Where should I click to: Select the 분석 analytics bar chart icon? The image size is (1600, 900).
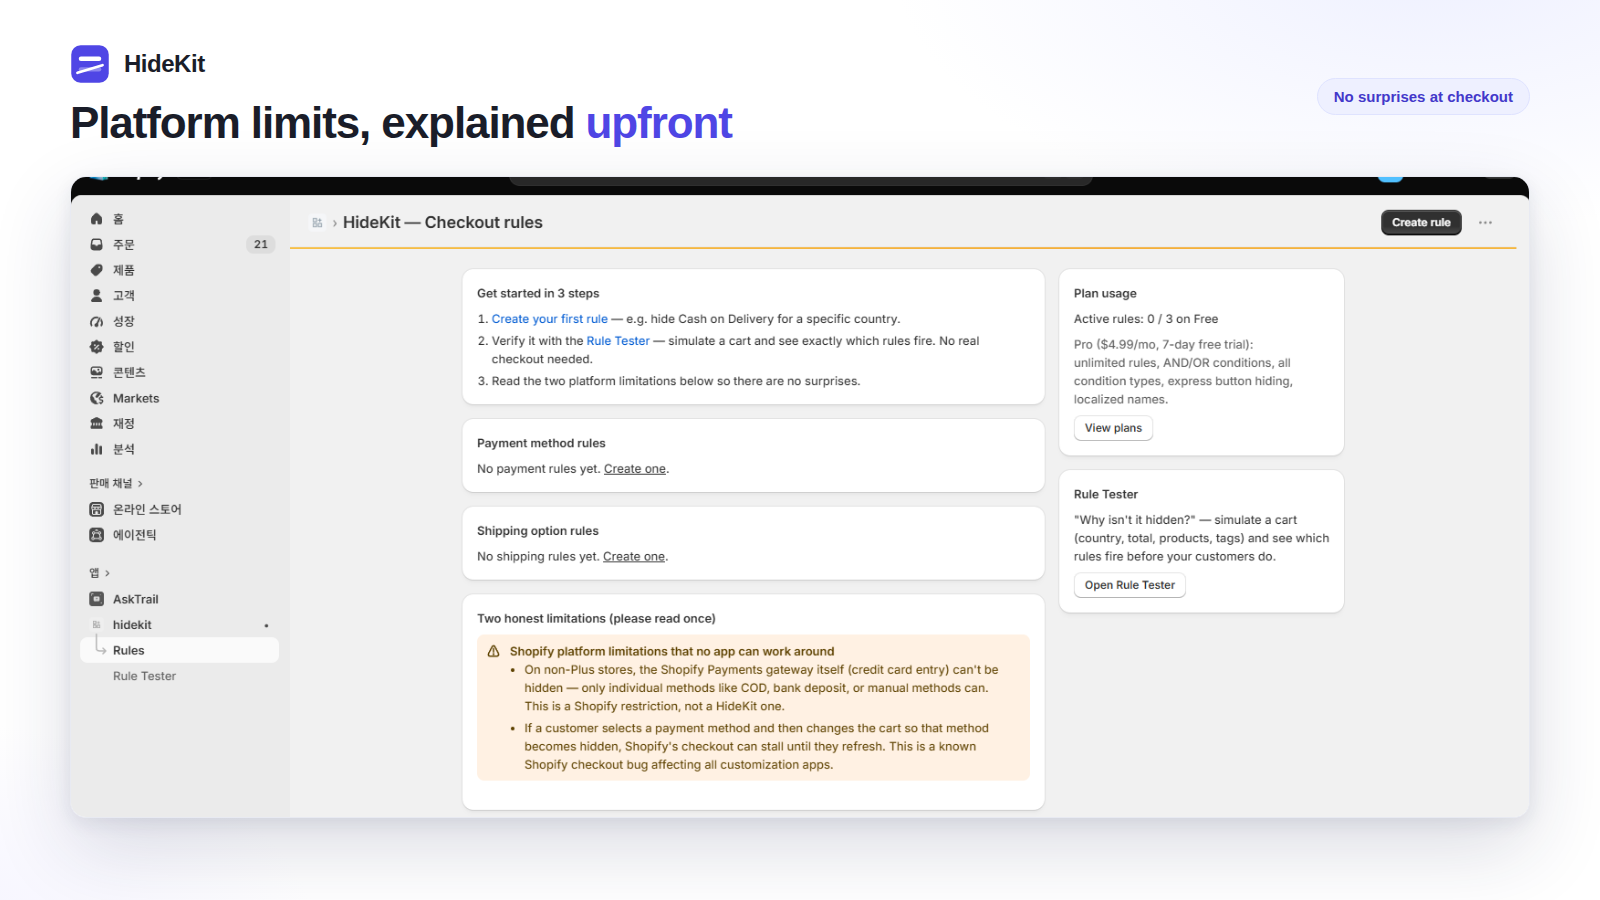coord(97,450)
